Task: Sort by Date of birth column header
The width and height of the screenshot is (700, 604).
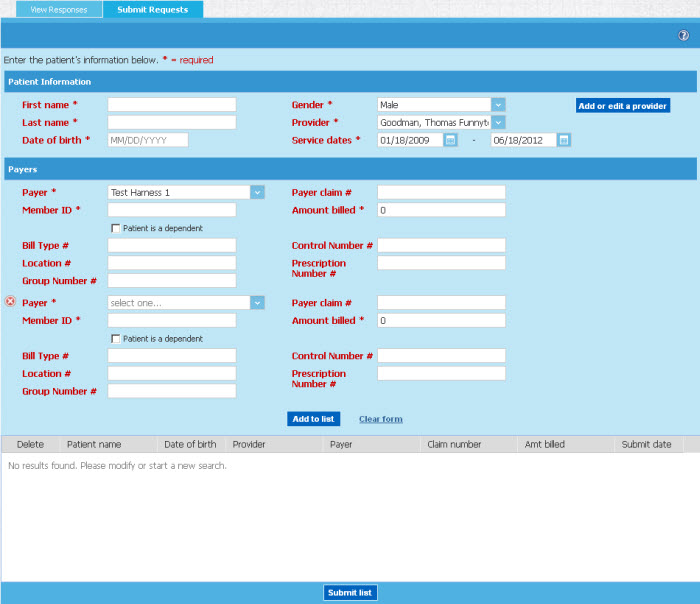Action: point(190,444)
